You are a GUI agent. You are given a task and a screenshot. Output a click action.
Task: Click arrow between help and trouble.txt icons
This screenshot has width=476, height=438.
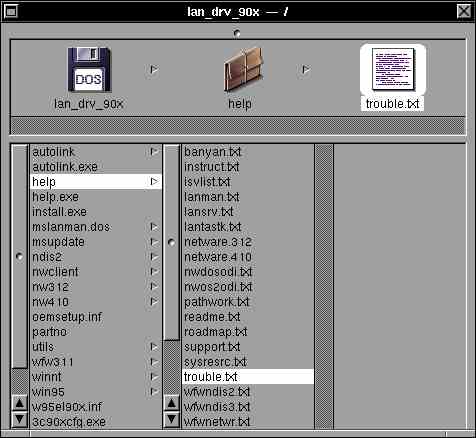coord(306,70)
